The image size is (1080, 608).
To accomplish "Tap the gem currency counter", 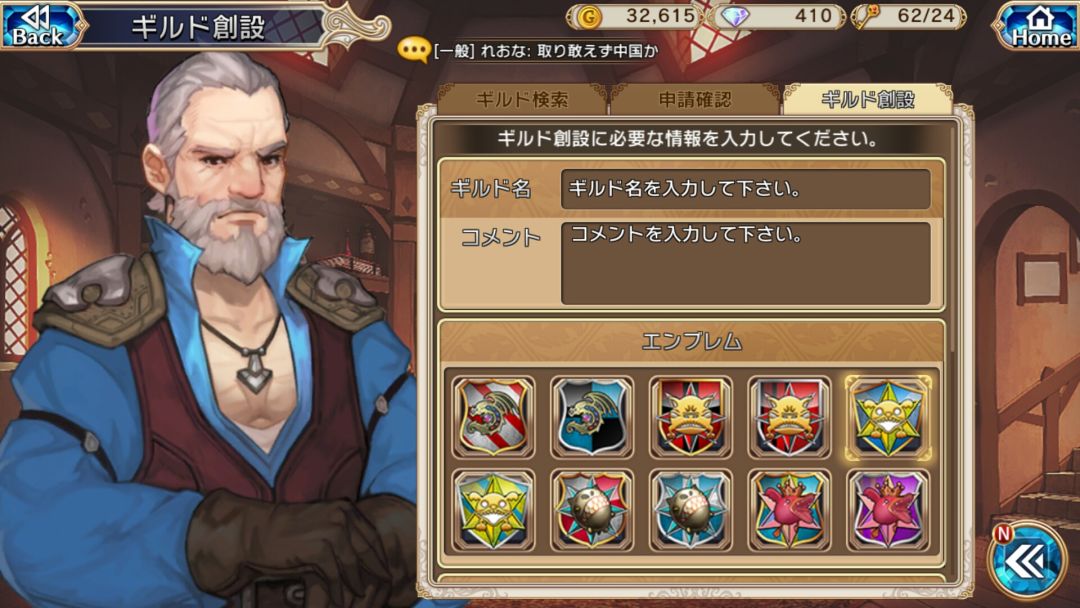I will coord(777,16).
